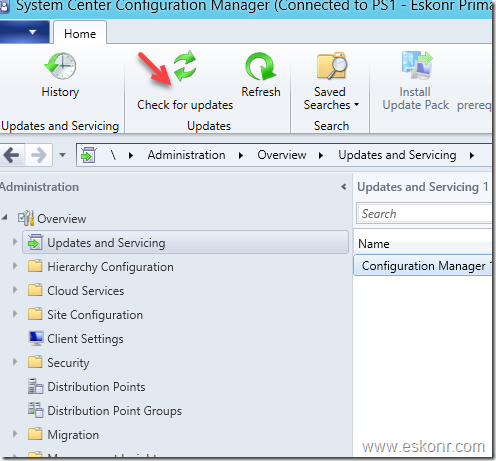Expand the Hierarchy Configuration tree node

pos(15,266)
